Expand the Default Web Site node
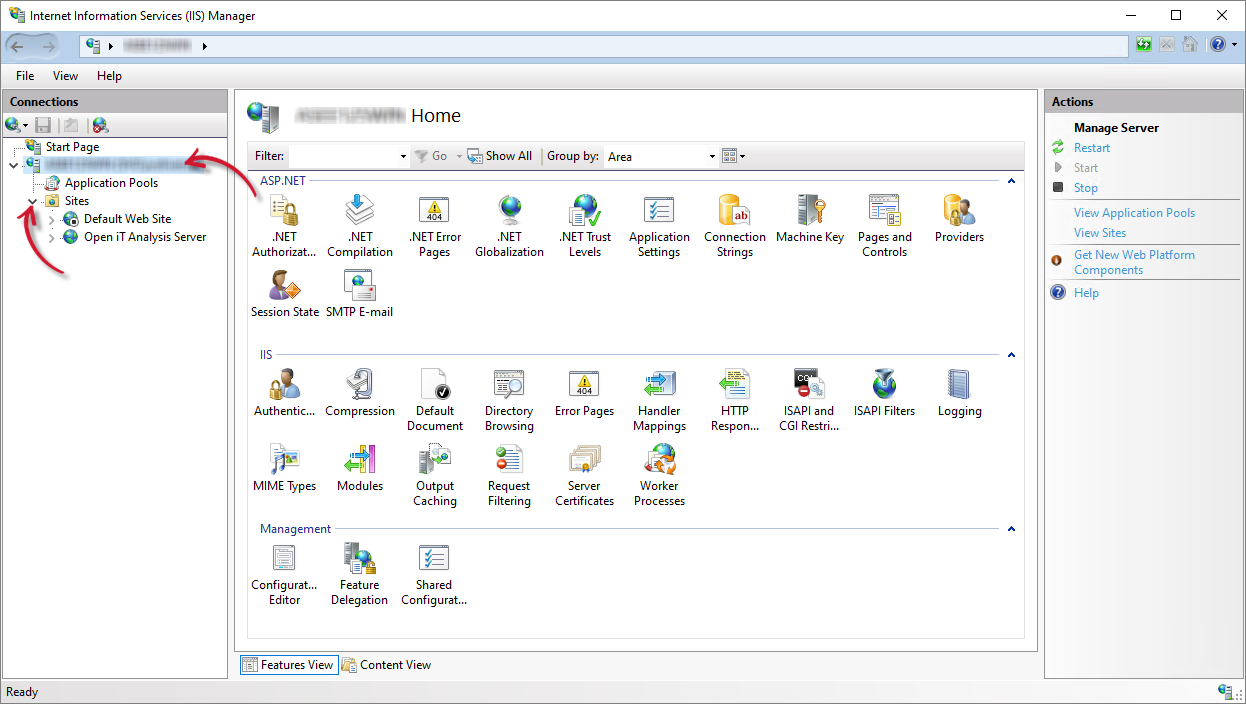The height and width of the screenshot is (704, 1246). [52, 219]
